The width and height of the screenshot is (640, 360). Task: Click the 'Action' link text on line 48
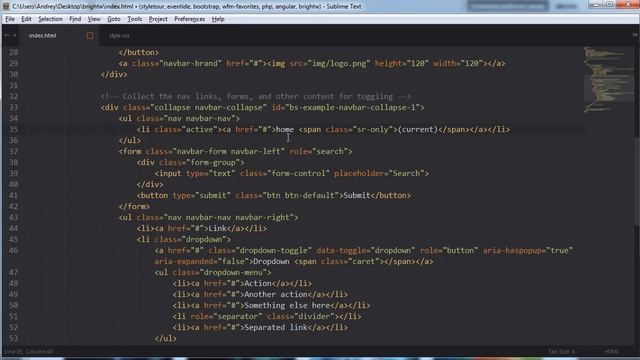pyautogui.click(x=258, y=284)
